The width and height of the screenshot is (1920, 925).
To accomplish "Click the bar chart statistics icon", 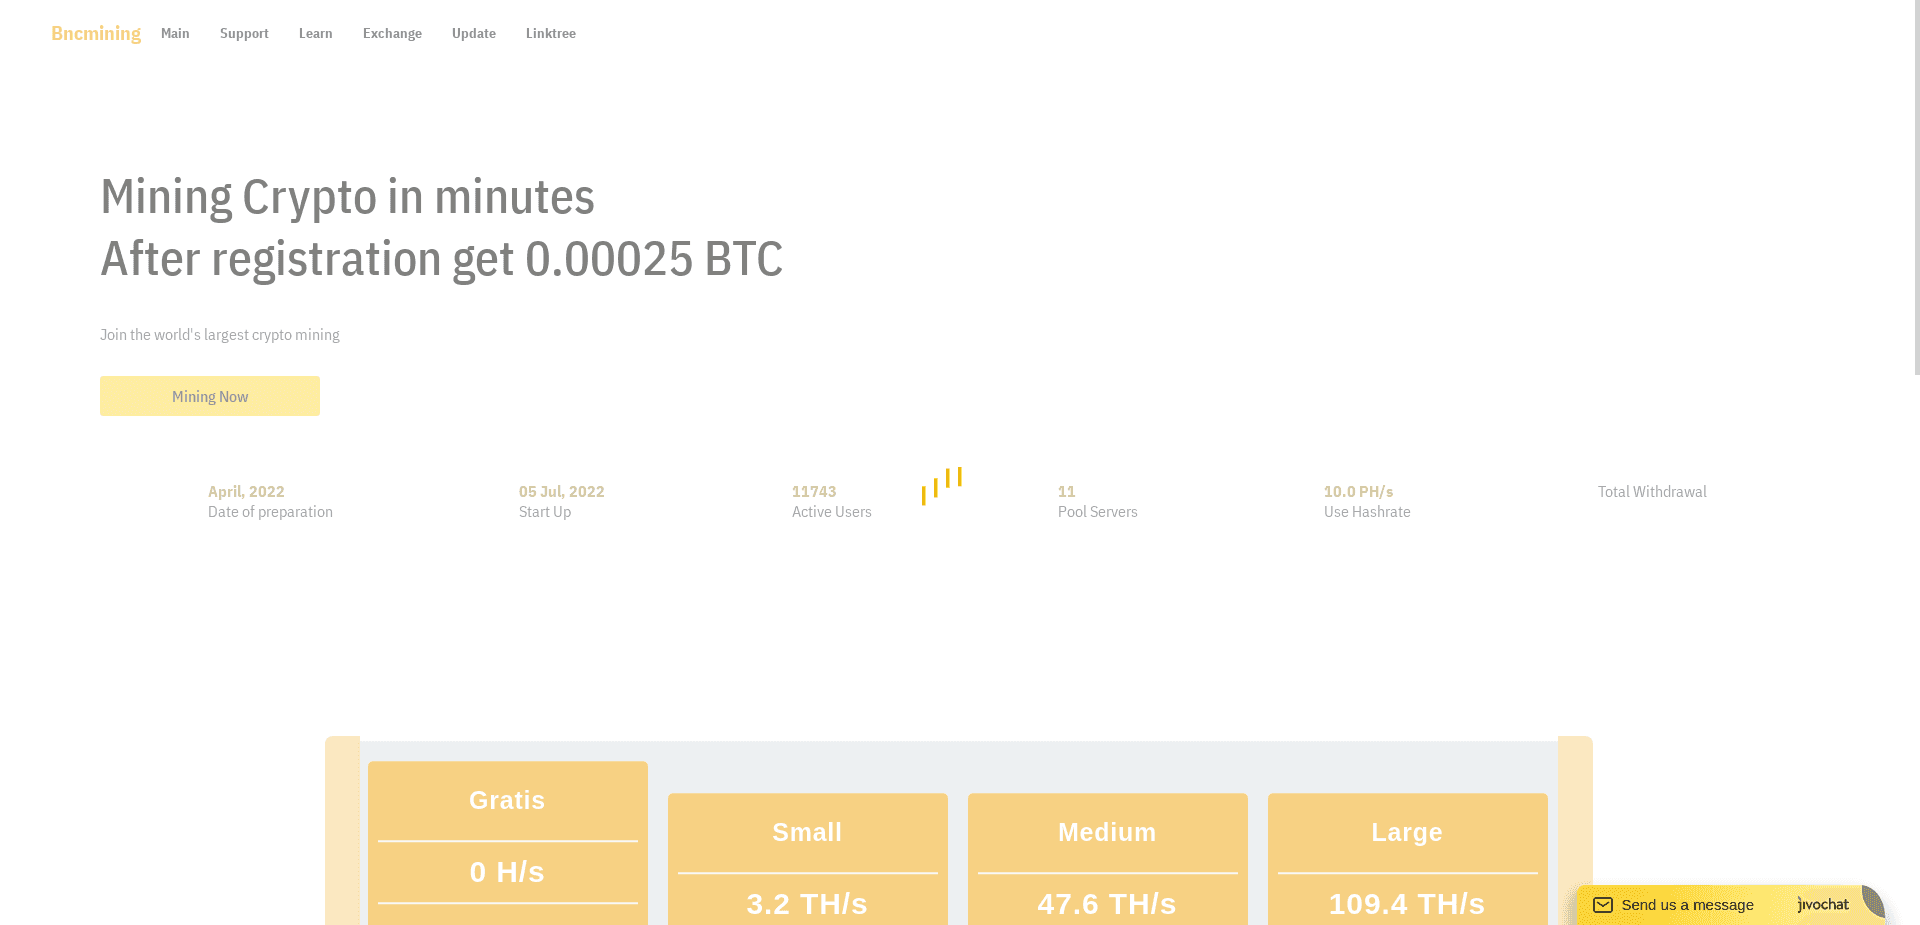I will 942,488.
